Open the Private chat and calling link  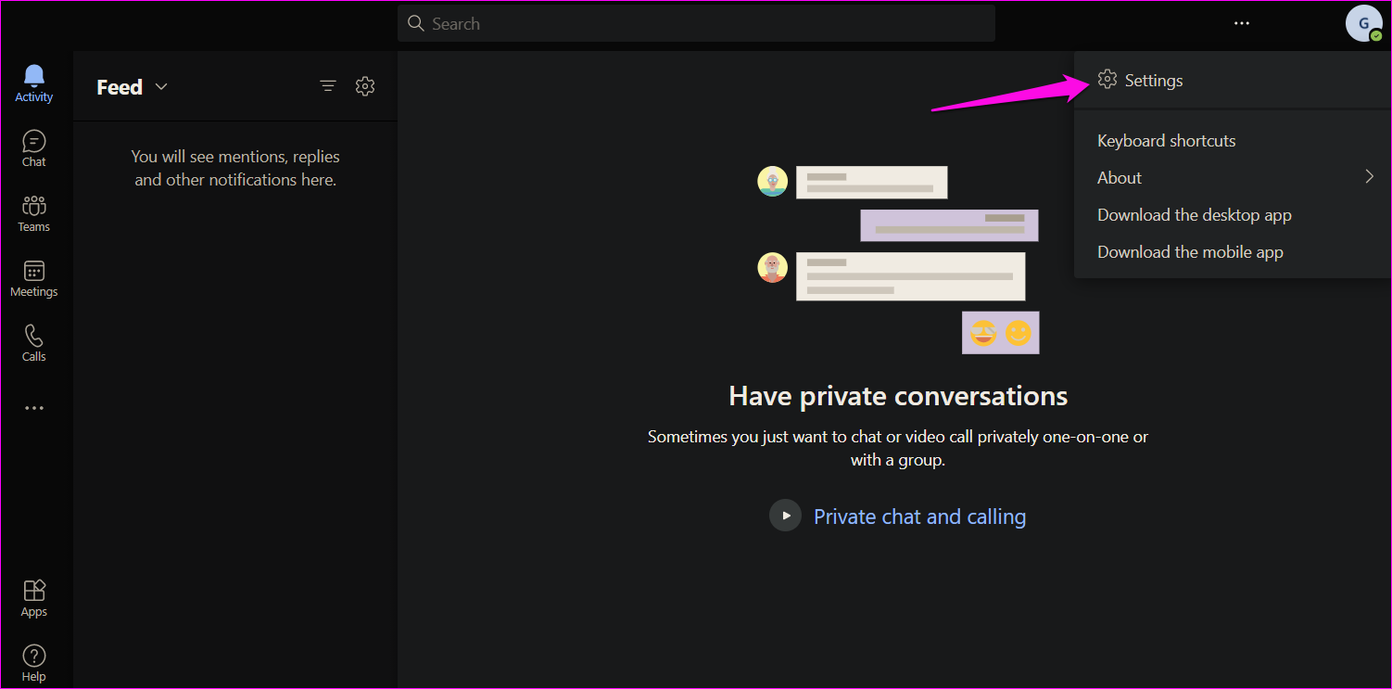click(920, 516)
